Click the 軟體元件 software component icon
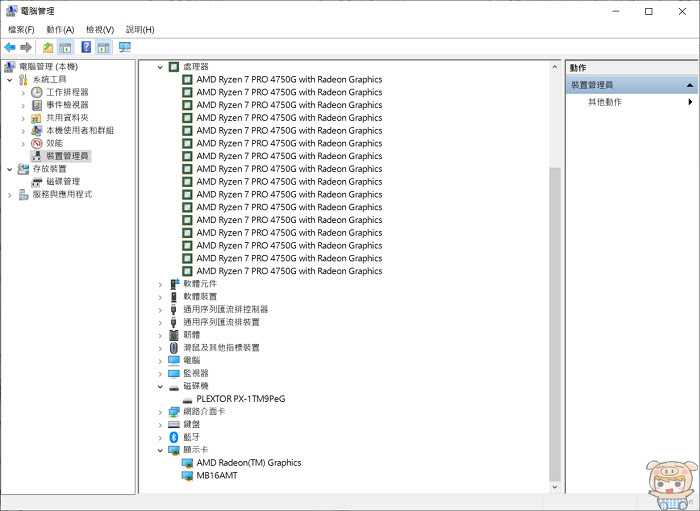 point(174,284)
